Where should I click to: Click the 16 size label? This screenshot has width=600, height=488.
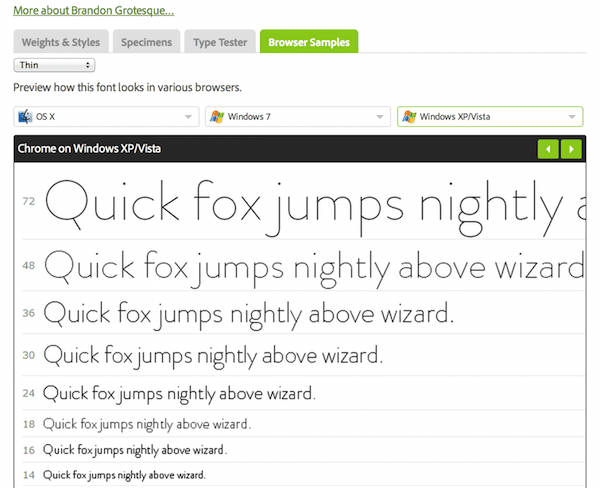[29, 450]
